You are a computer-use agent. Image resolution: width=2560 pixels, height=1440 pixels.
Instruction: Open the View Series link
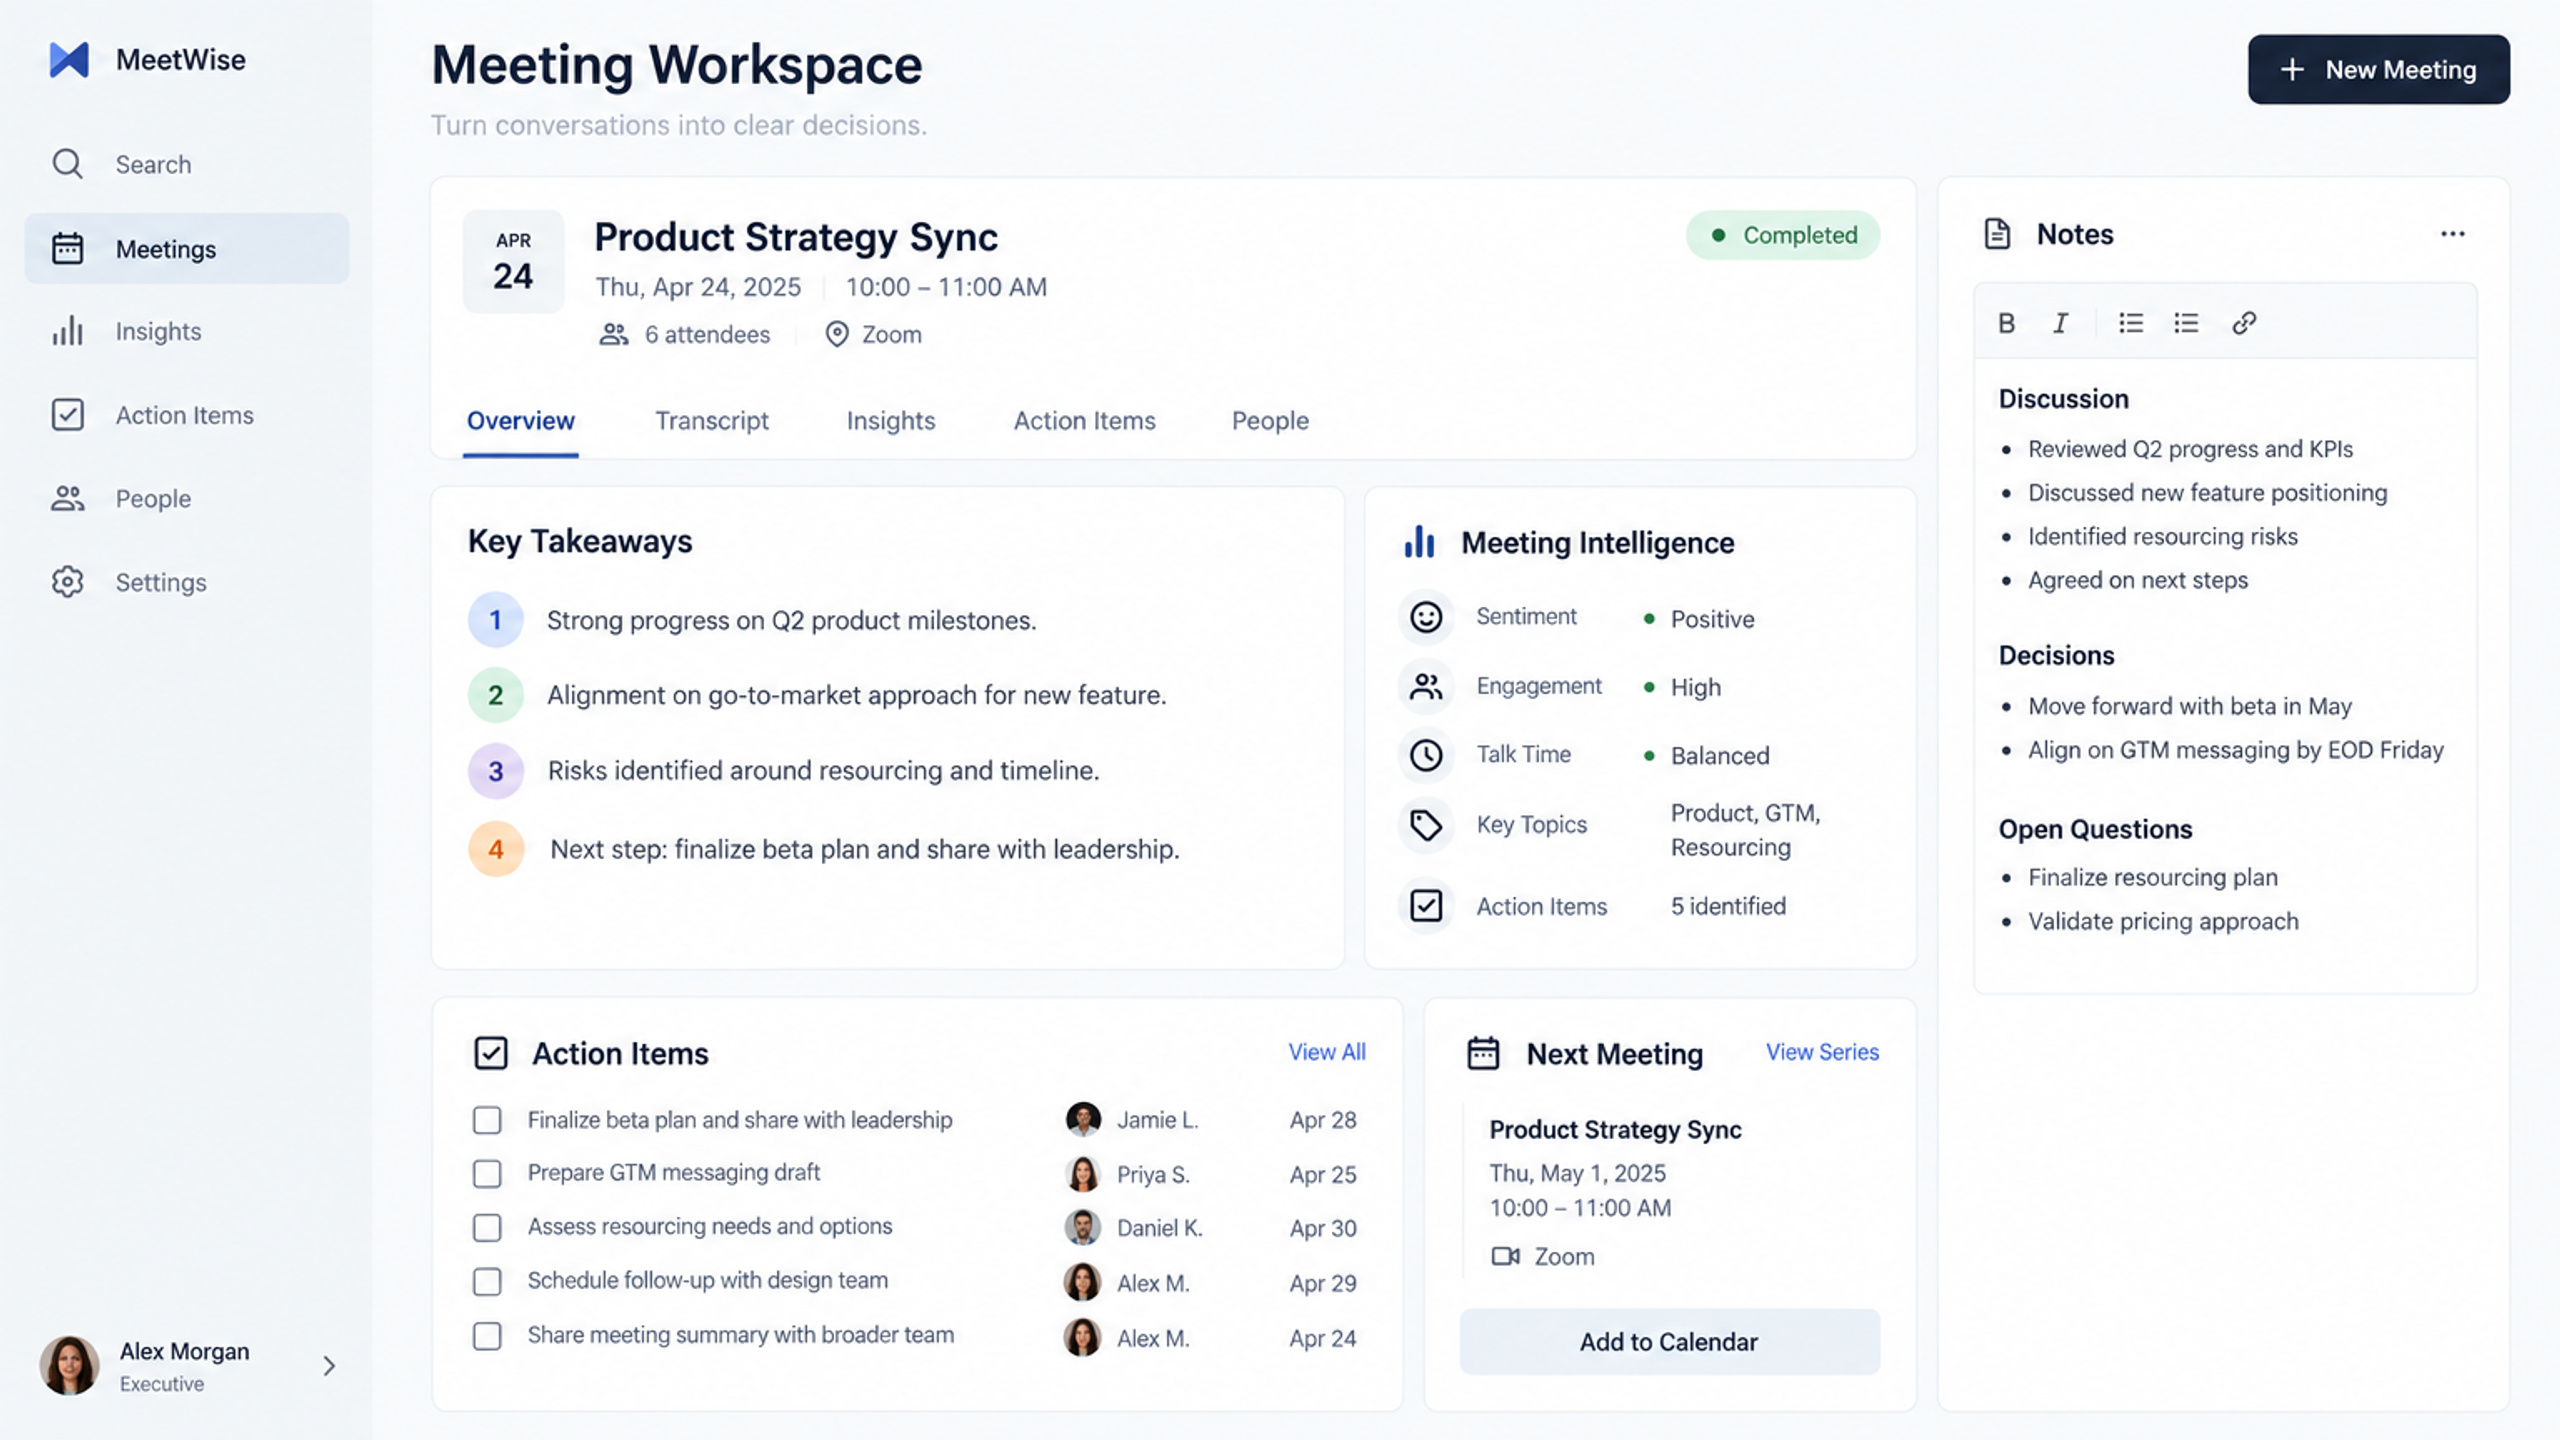(1822, 1052)
